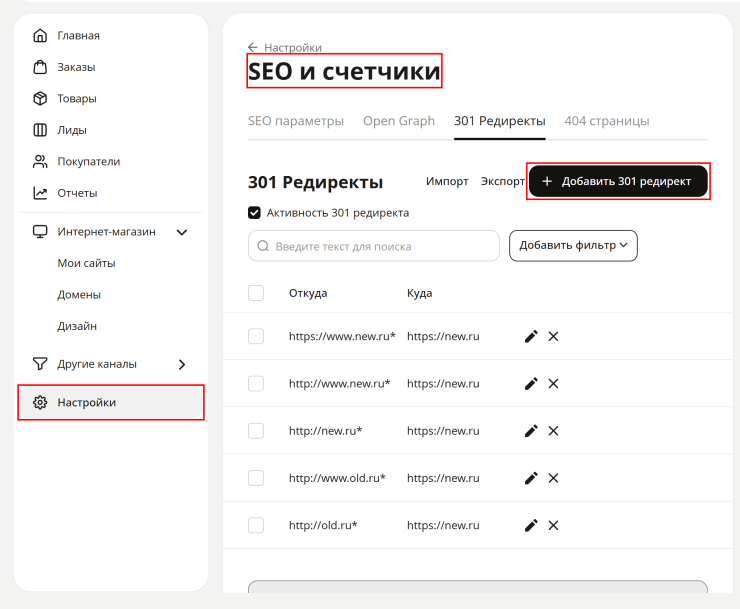Delete redirect from https://www.new.ru* with the X
This screenshot has width=740, height=609.
pos(553,336)
